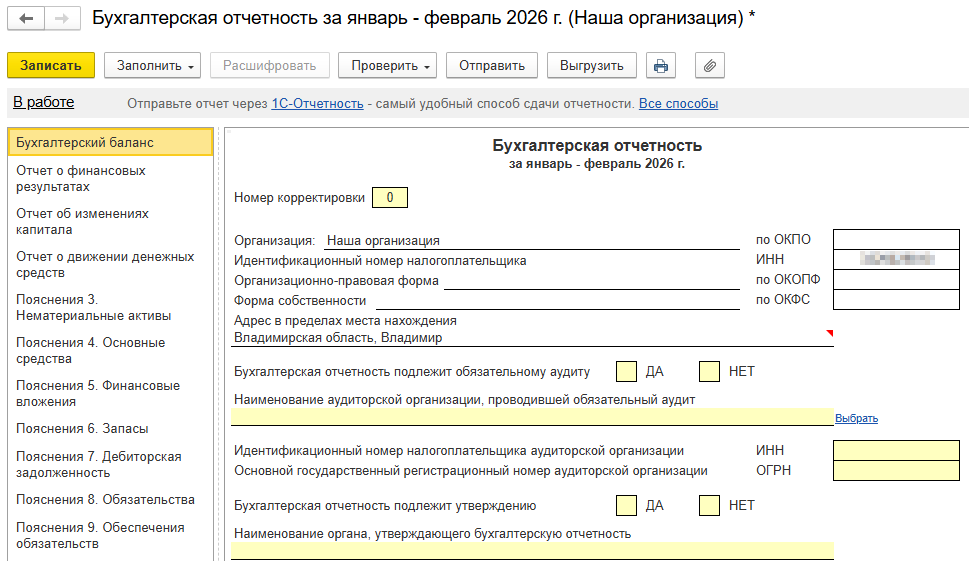Open attachments via the paperclip icon

709,65
